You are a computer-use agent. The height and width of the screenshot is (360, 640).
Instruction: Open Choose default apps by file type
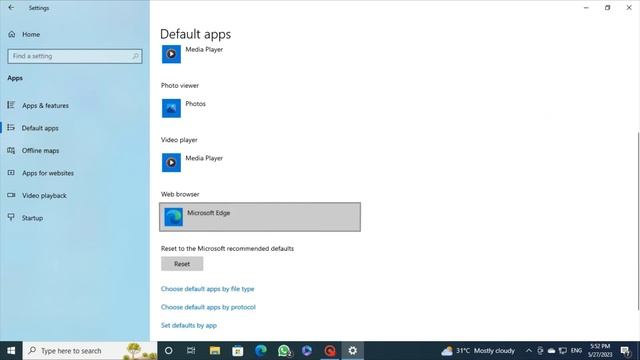pos(207,289)
